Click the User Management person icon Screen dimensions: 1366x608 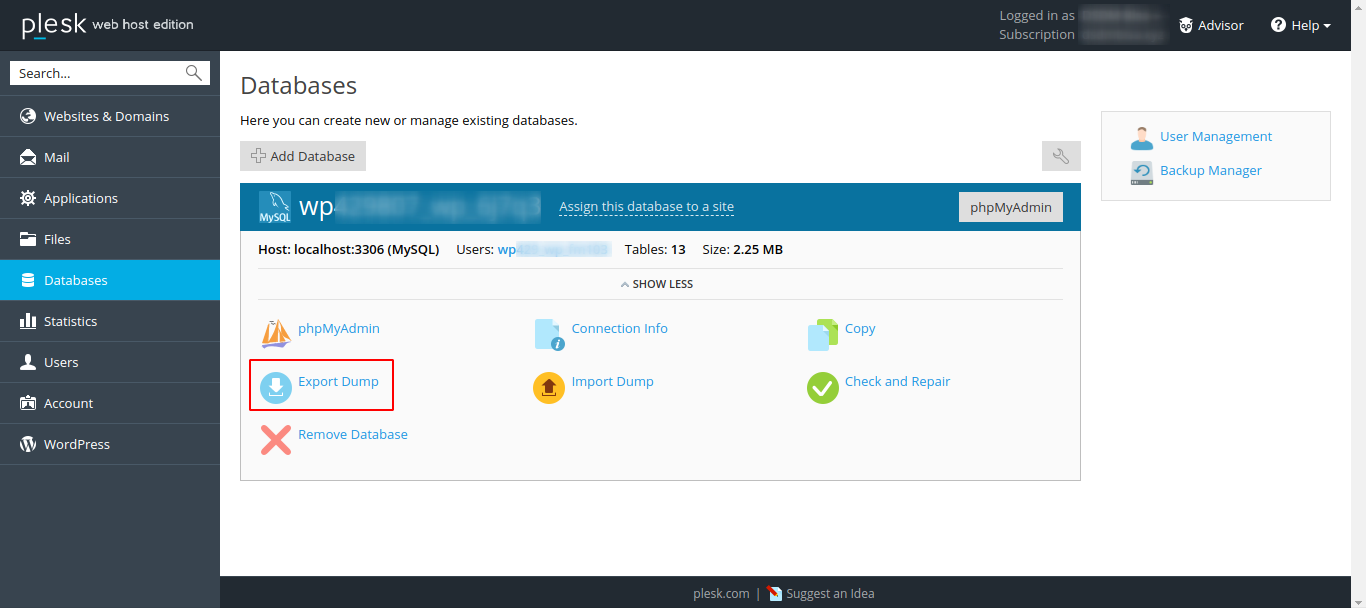click(x=1142, y=136)
